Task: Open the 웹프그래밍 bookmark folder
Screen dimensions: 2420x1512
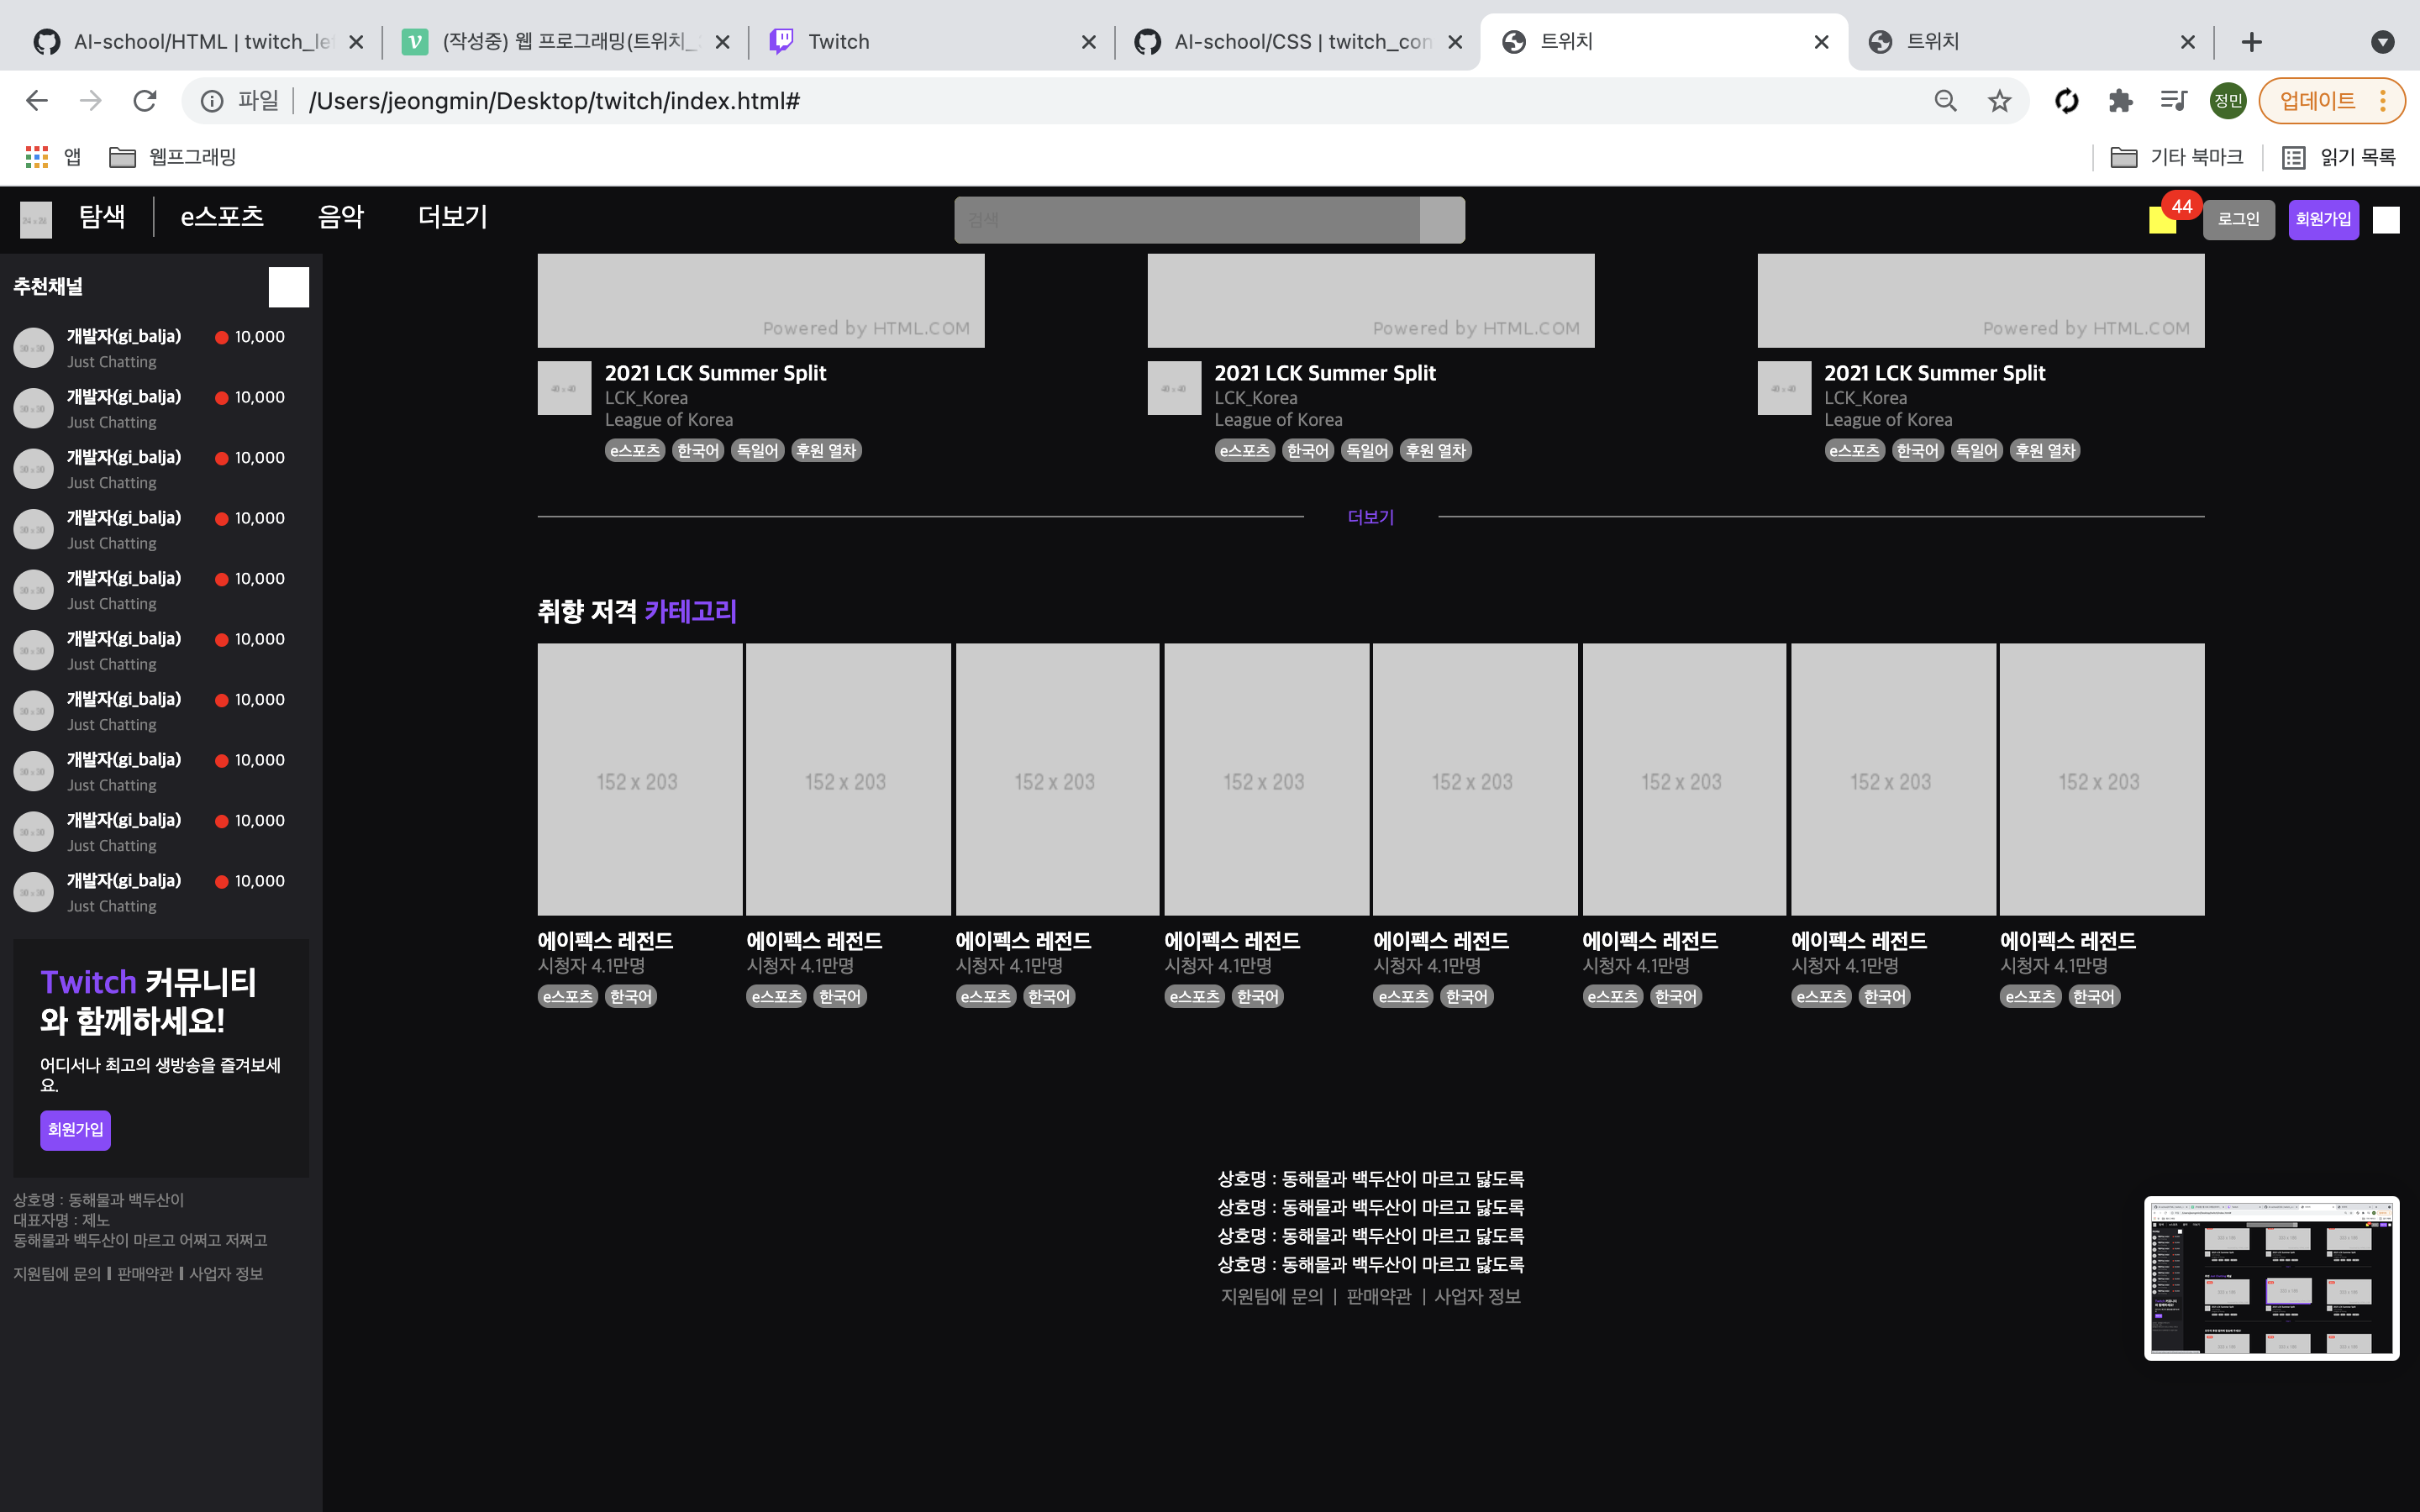Action: [172, 157]
